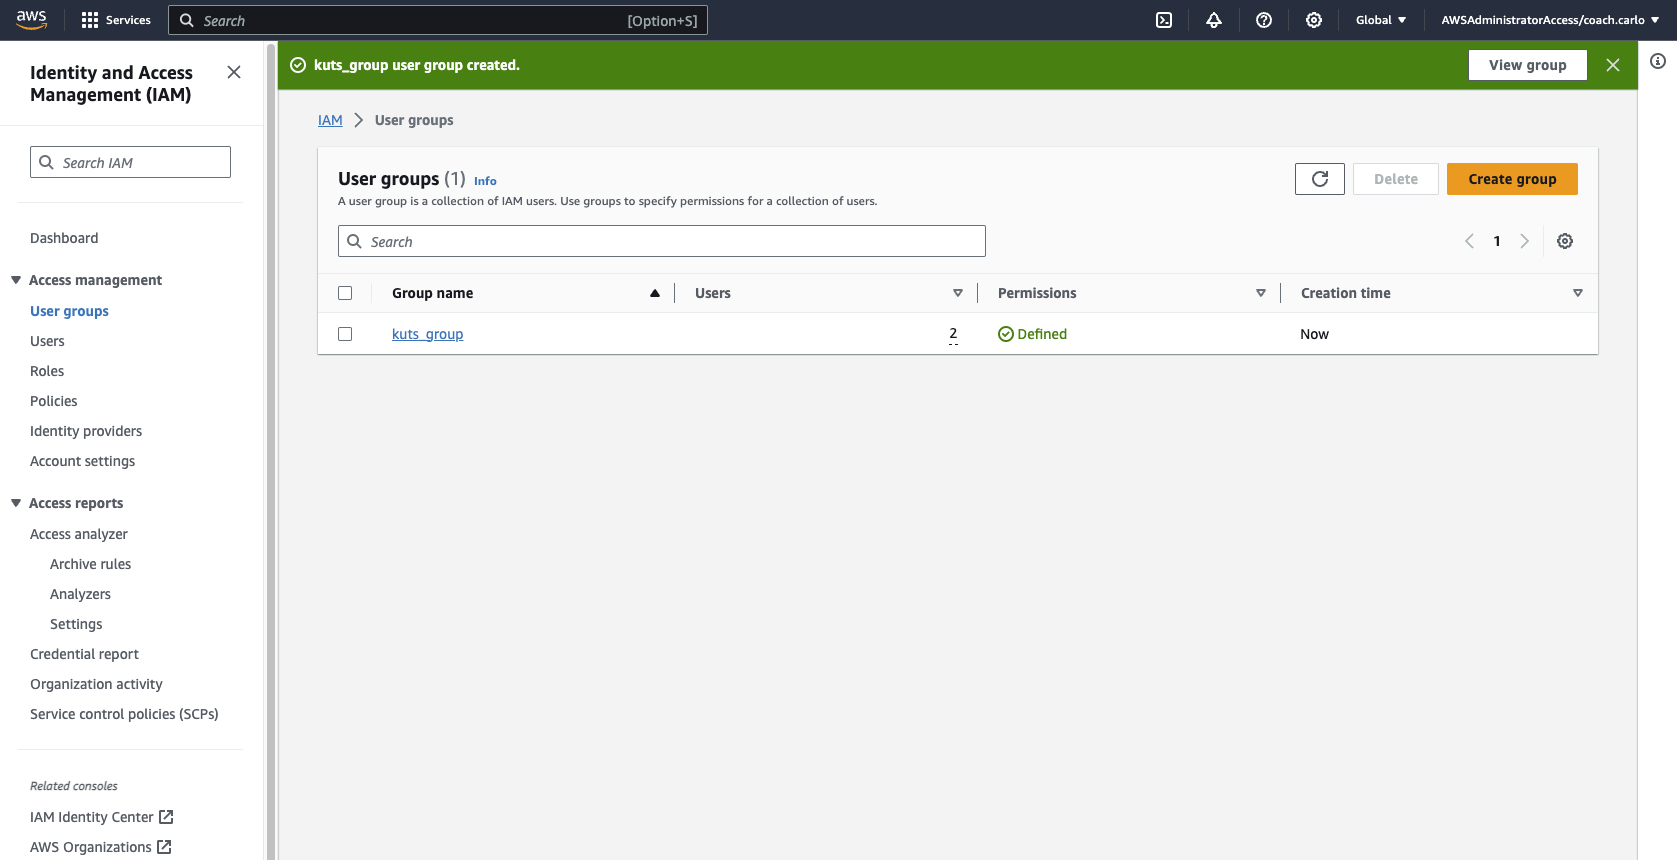The image size is (1677, 860).
Task: Click the user groups Search field
Action: (670, 241)
